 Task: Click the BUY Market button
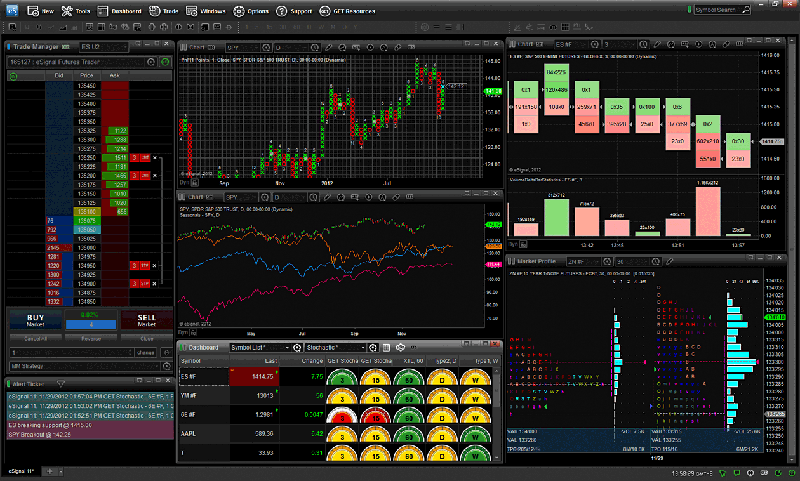36,320
